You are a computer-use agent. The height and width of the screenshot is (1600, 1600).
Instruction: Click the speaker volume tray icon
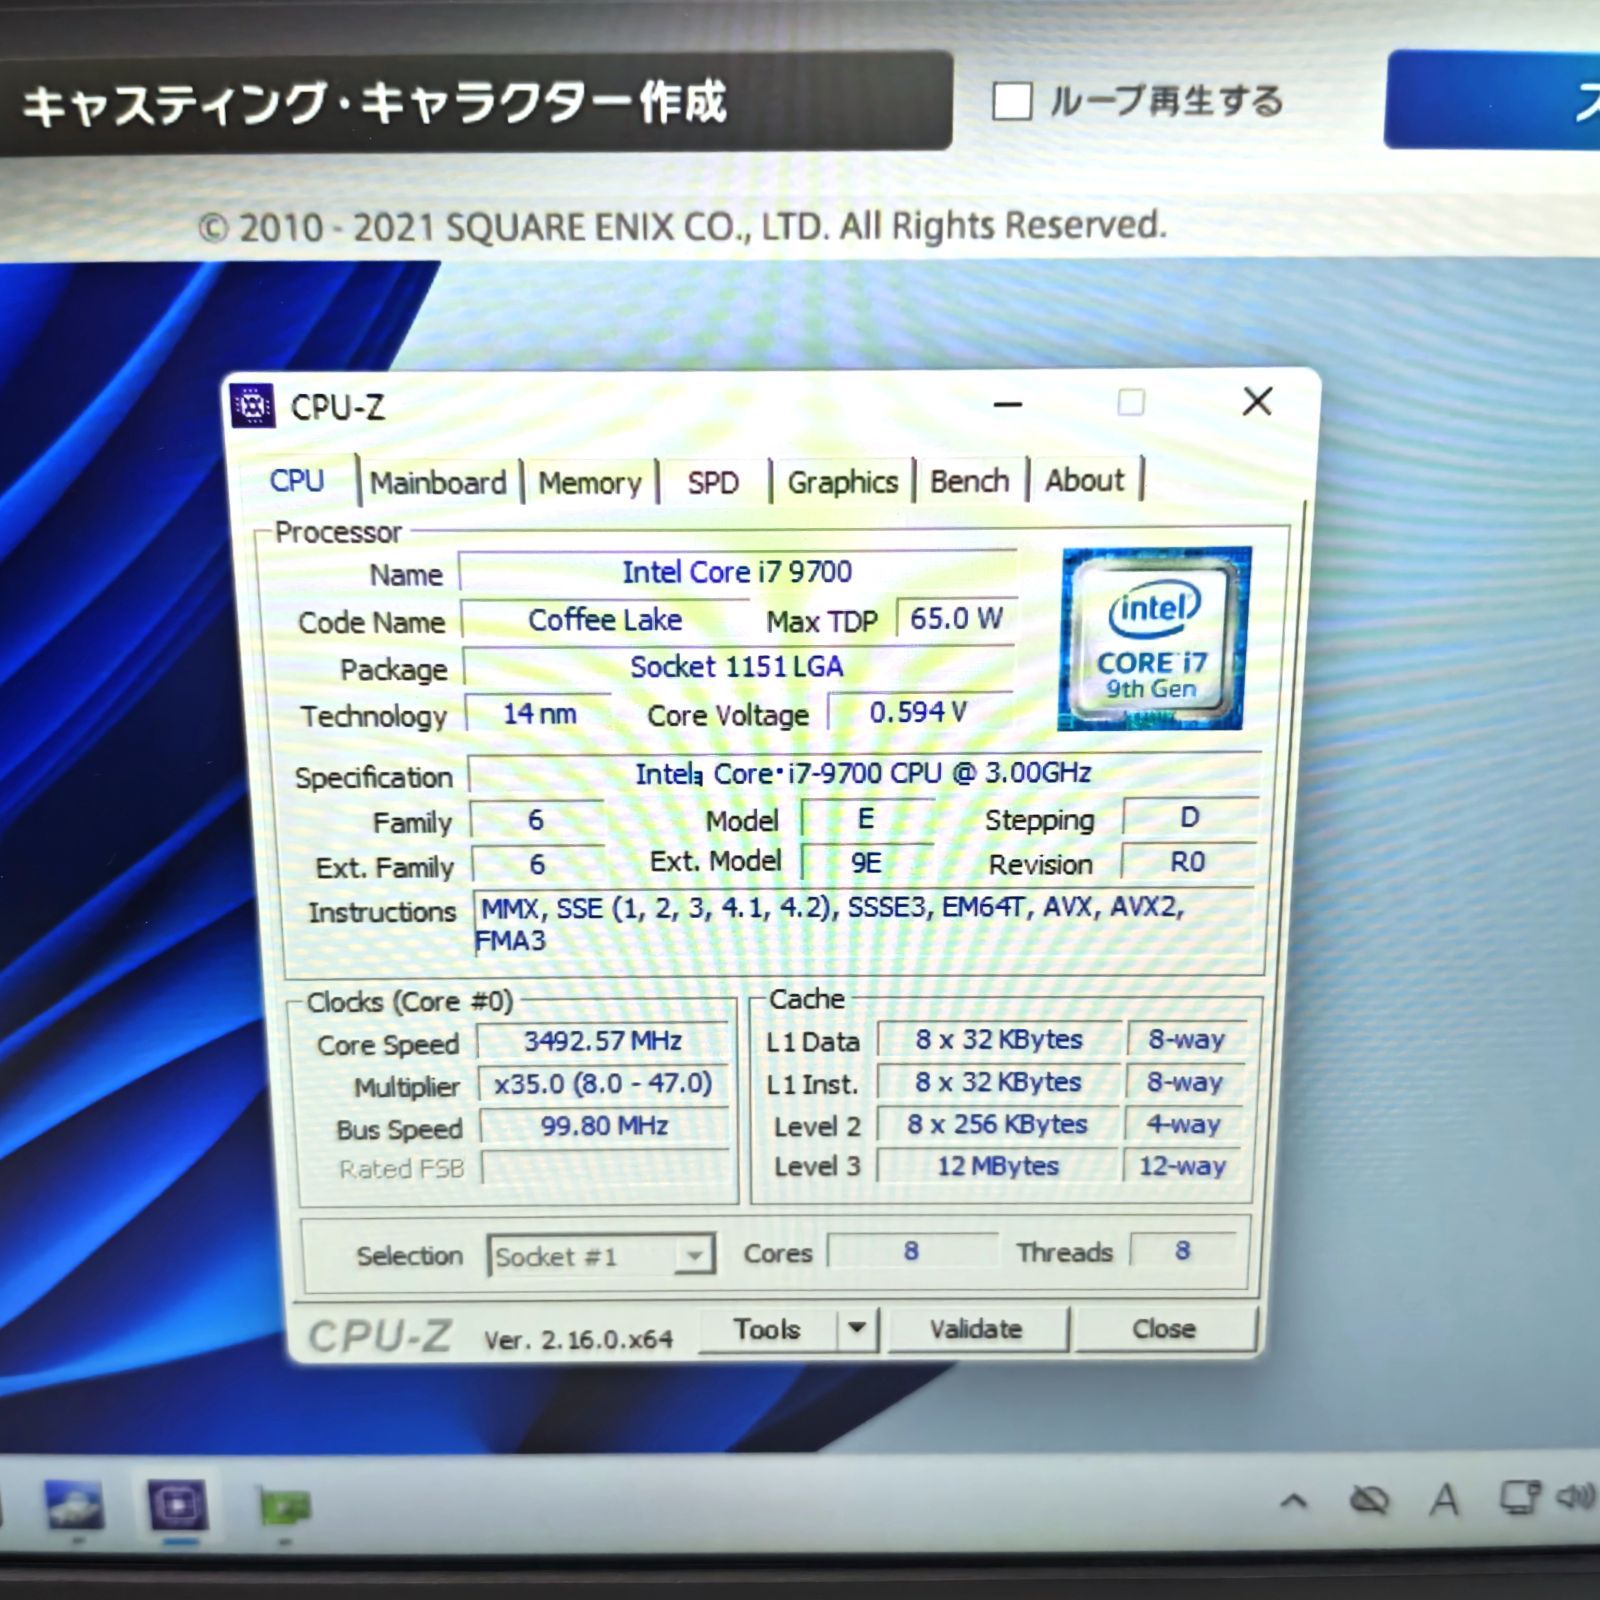tap(1578, 1497)
